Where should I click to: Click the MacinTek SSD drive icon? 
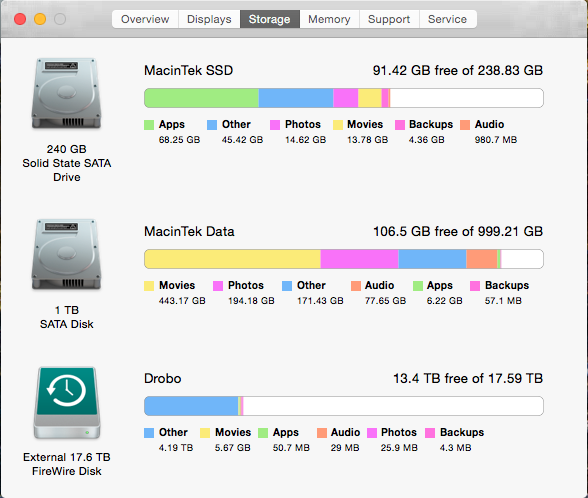click(x=67, y=93)
